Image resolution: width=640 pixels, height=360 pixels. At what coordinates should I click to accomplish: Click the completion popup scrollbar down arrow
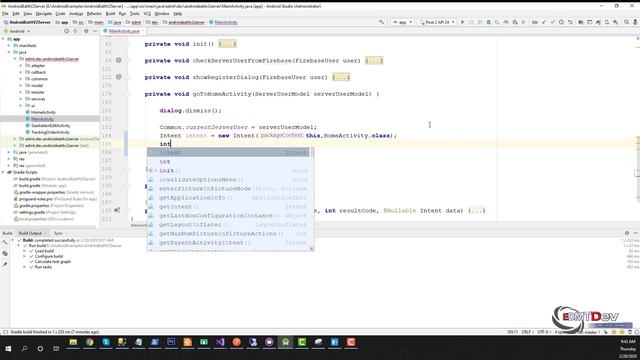pyautogui.click(x=312, y=248)
